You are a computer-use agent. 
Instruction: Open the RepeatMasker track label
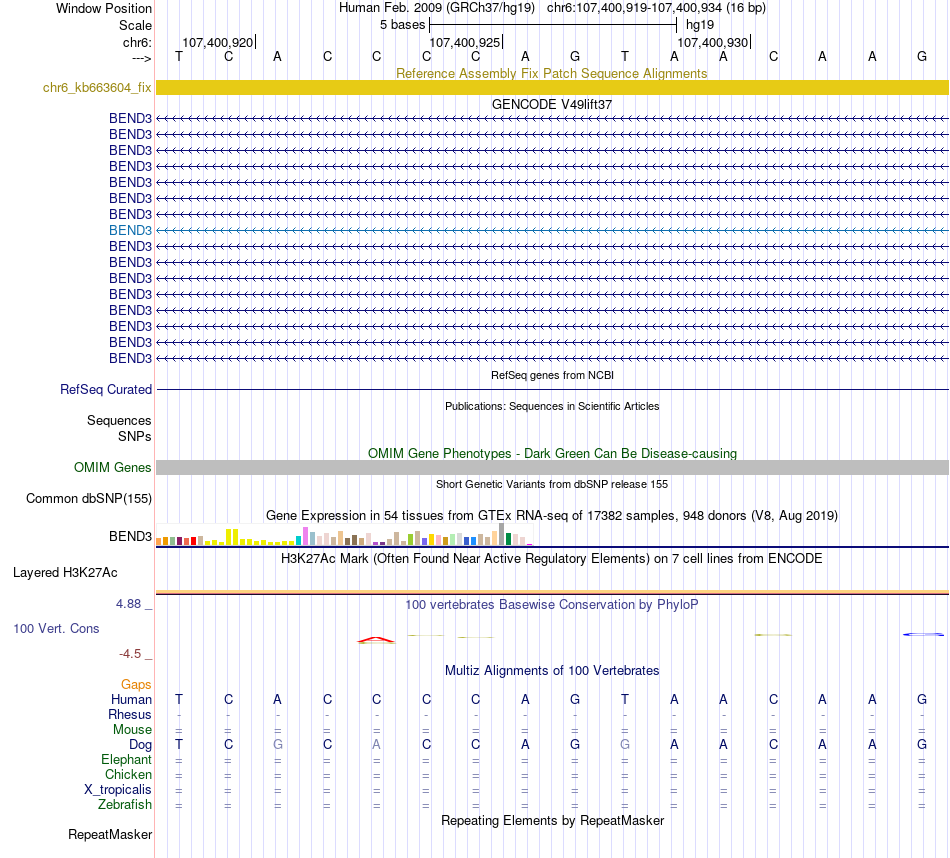110,834
